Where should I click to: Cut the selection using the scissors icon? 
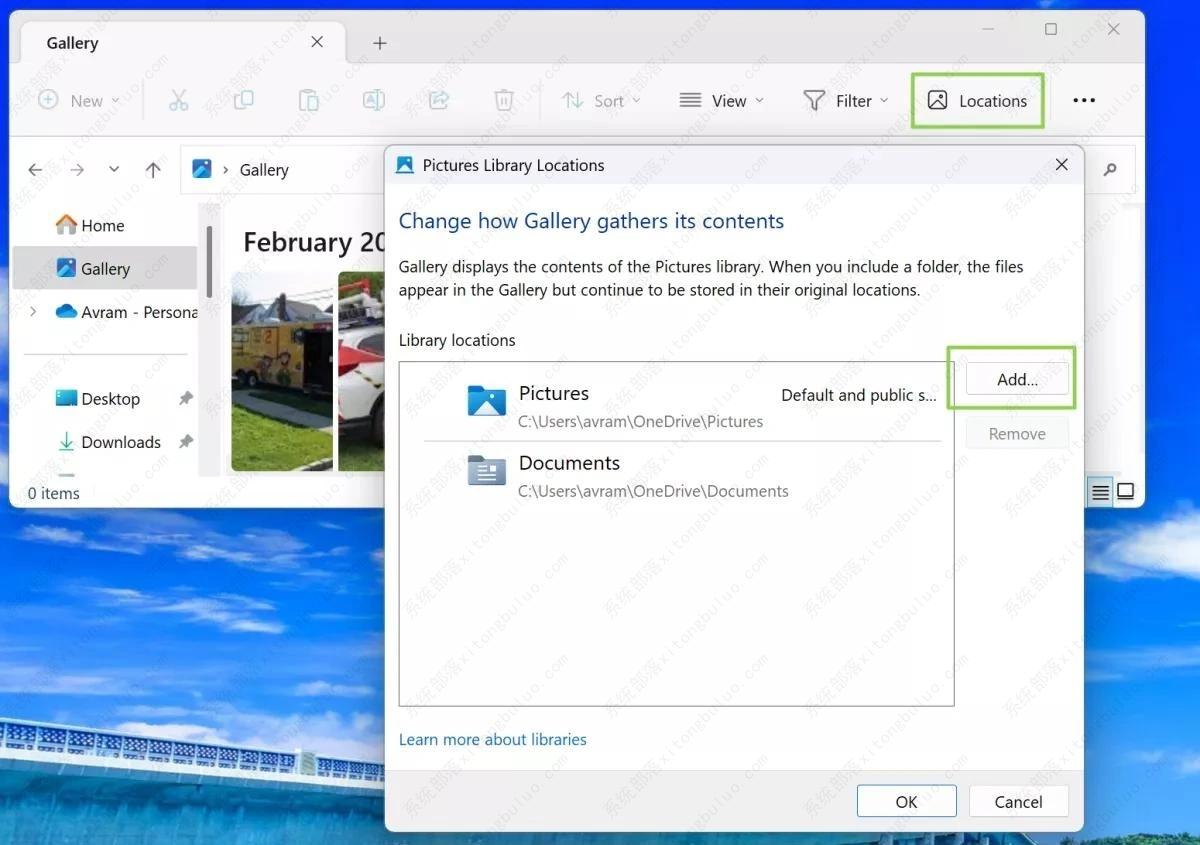pyautogui.click(x=178, y=100)
